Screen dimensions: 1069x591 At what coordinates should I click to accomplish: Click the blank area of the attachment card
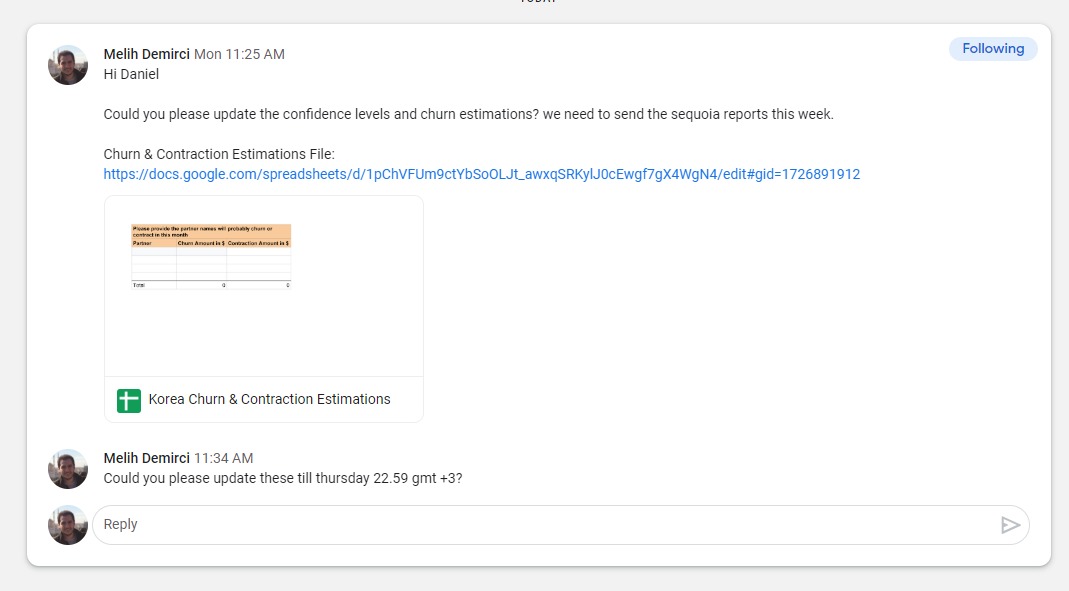[350, 330]
